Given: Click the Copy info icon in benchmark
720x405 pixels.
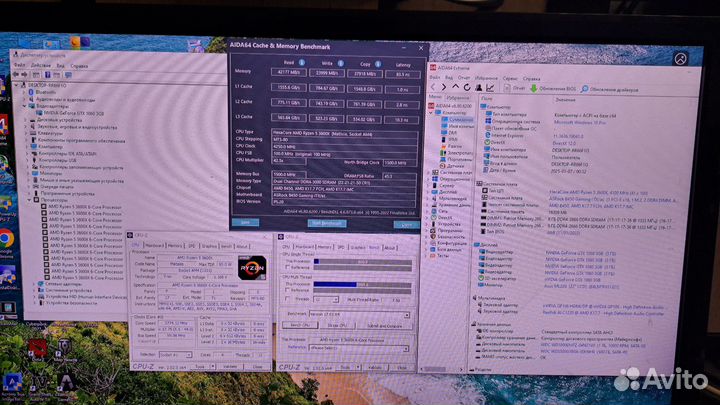Looking at the screenshot, I should 378,64.
